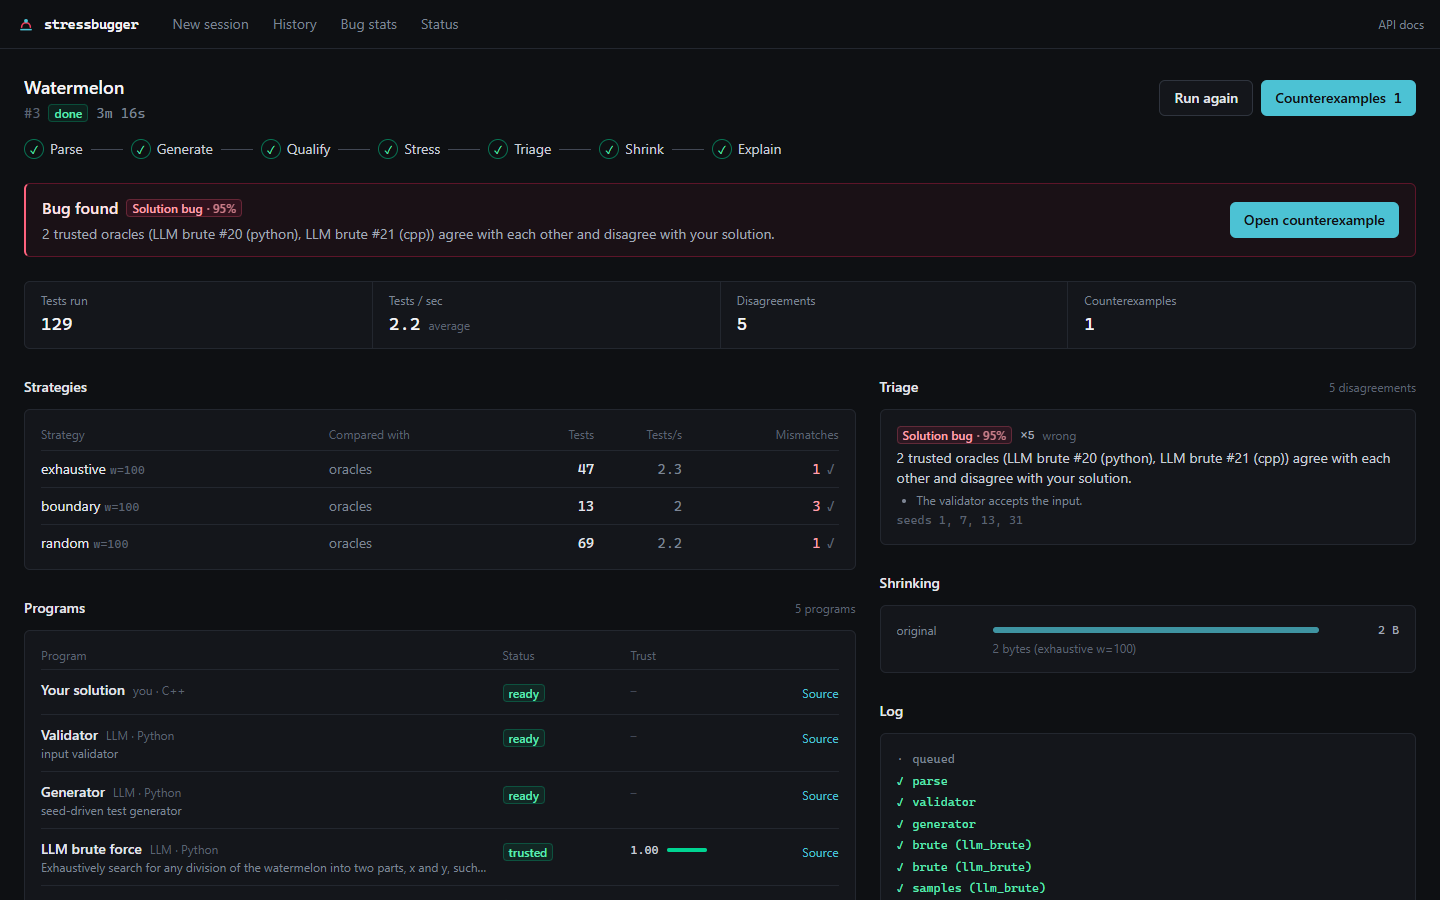The image size is (1440, 900).
Task: Click the checkmark beside parse in Log
Action: click(900, 781)
